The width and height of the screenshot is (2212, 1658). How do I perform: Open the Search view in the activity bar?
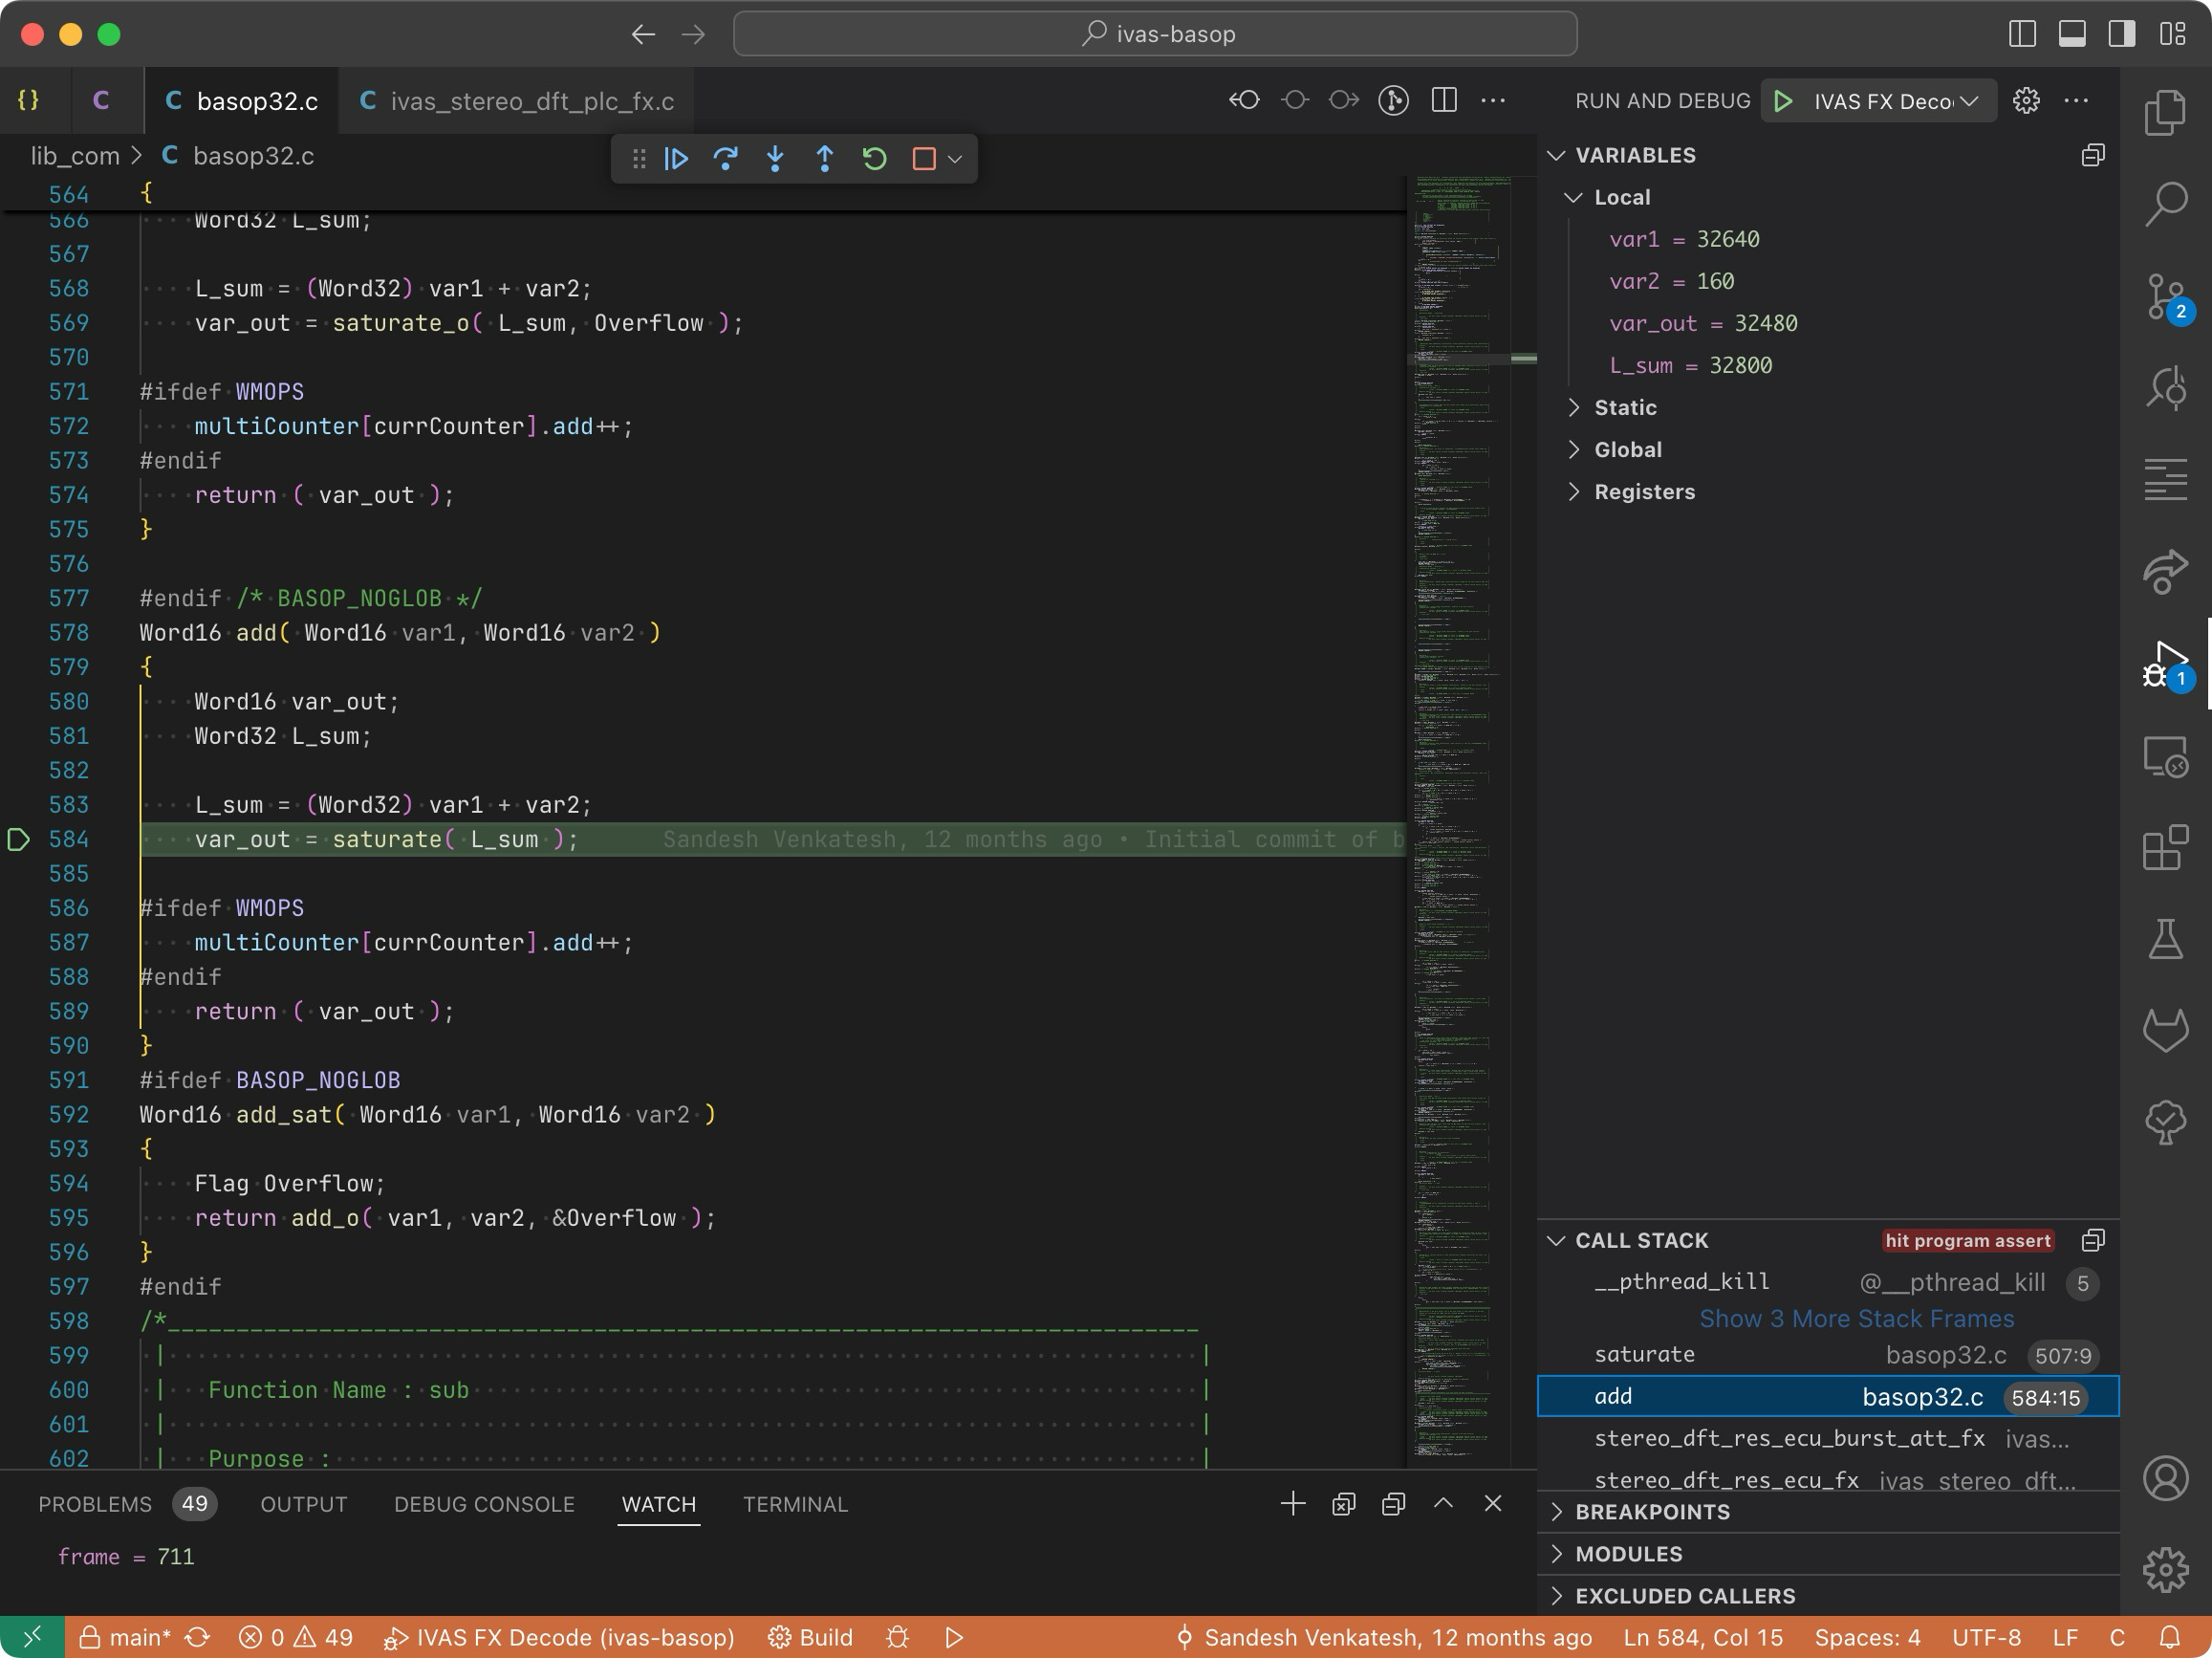tap(2165, 204)
